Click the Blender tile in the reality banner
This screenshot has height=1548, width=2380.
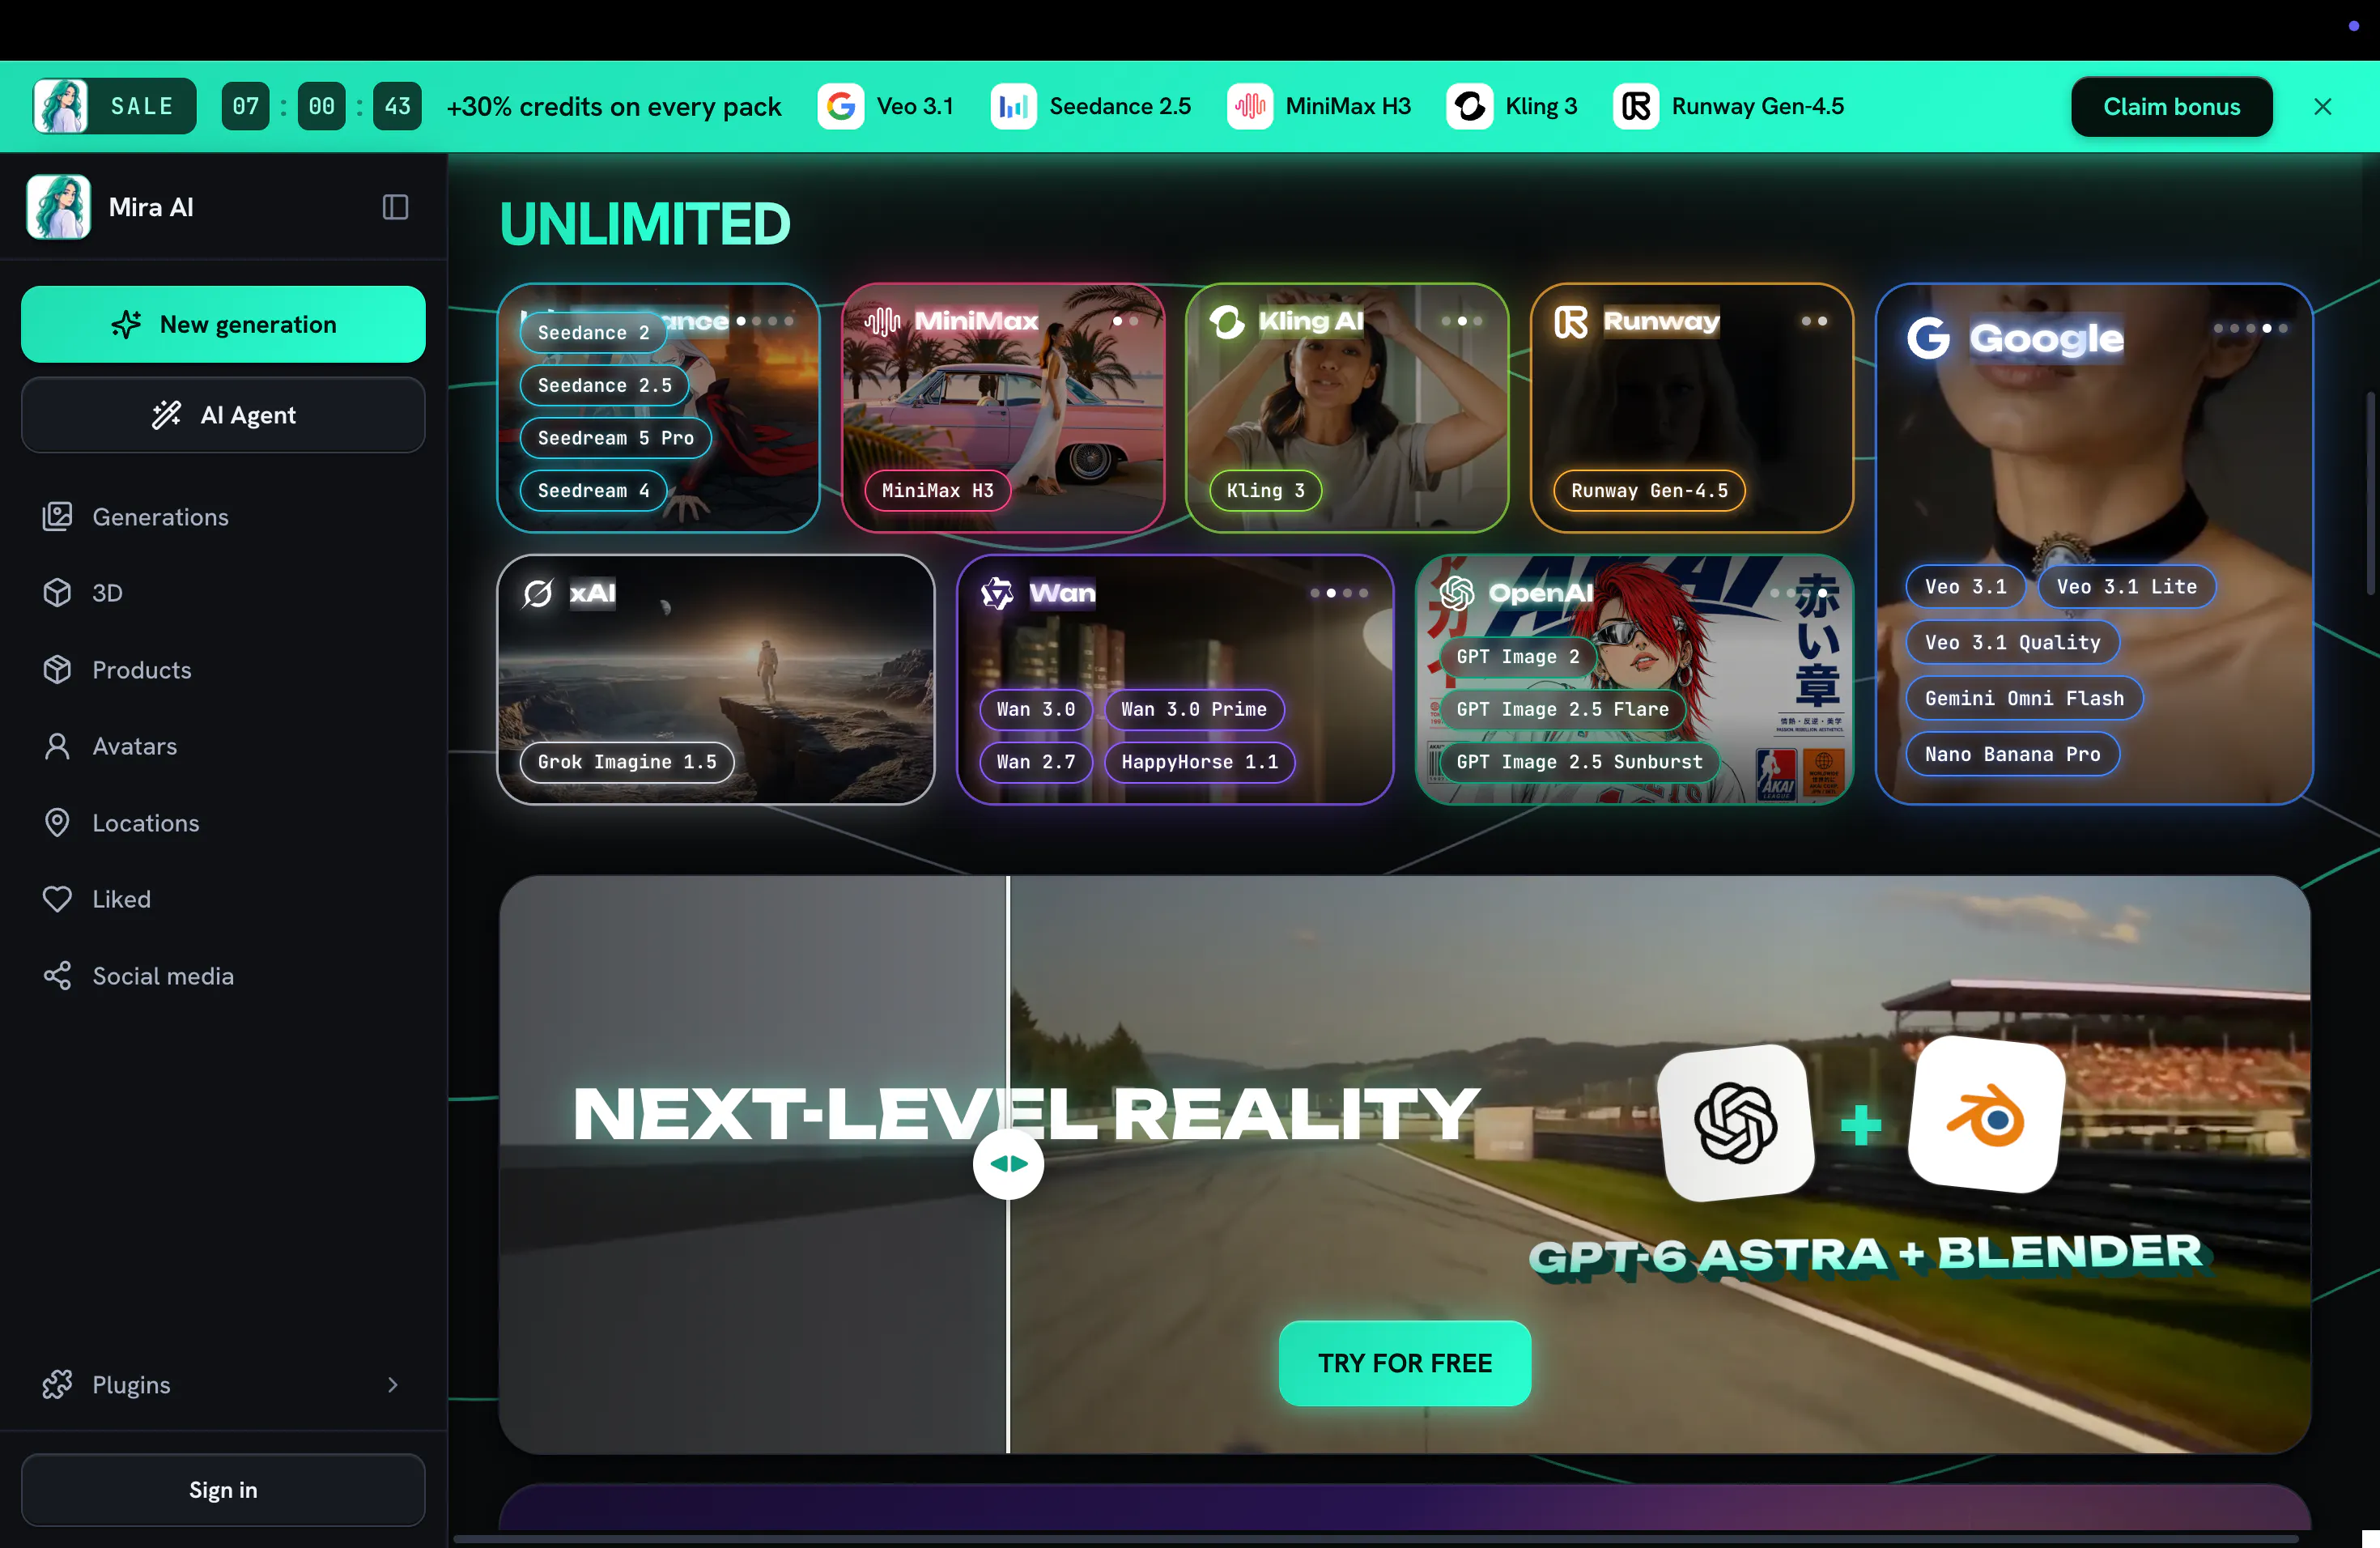coord(1987,1115)
